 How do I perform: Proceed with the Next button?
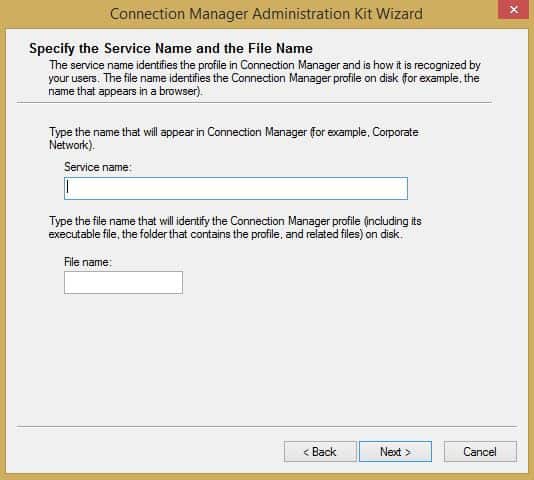395,452
